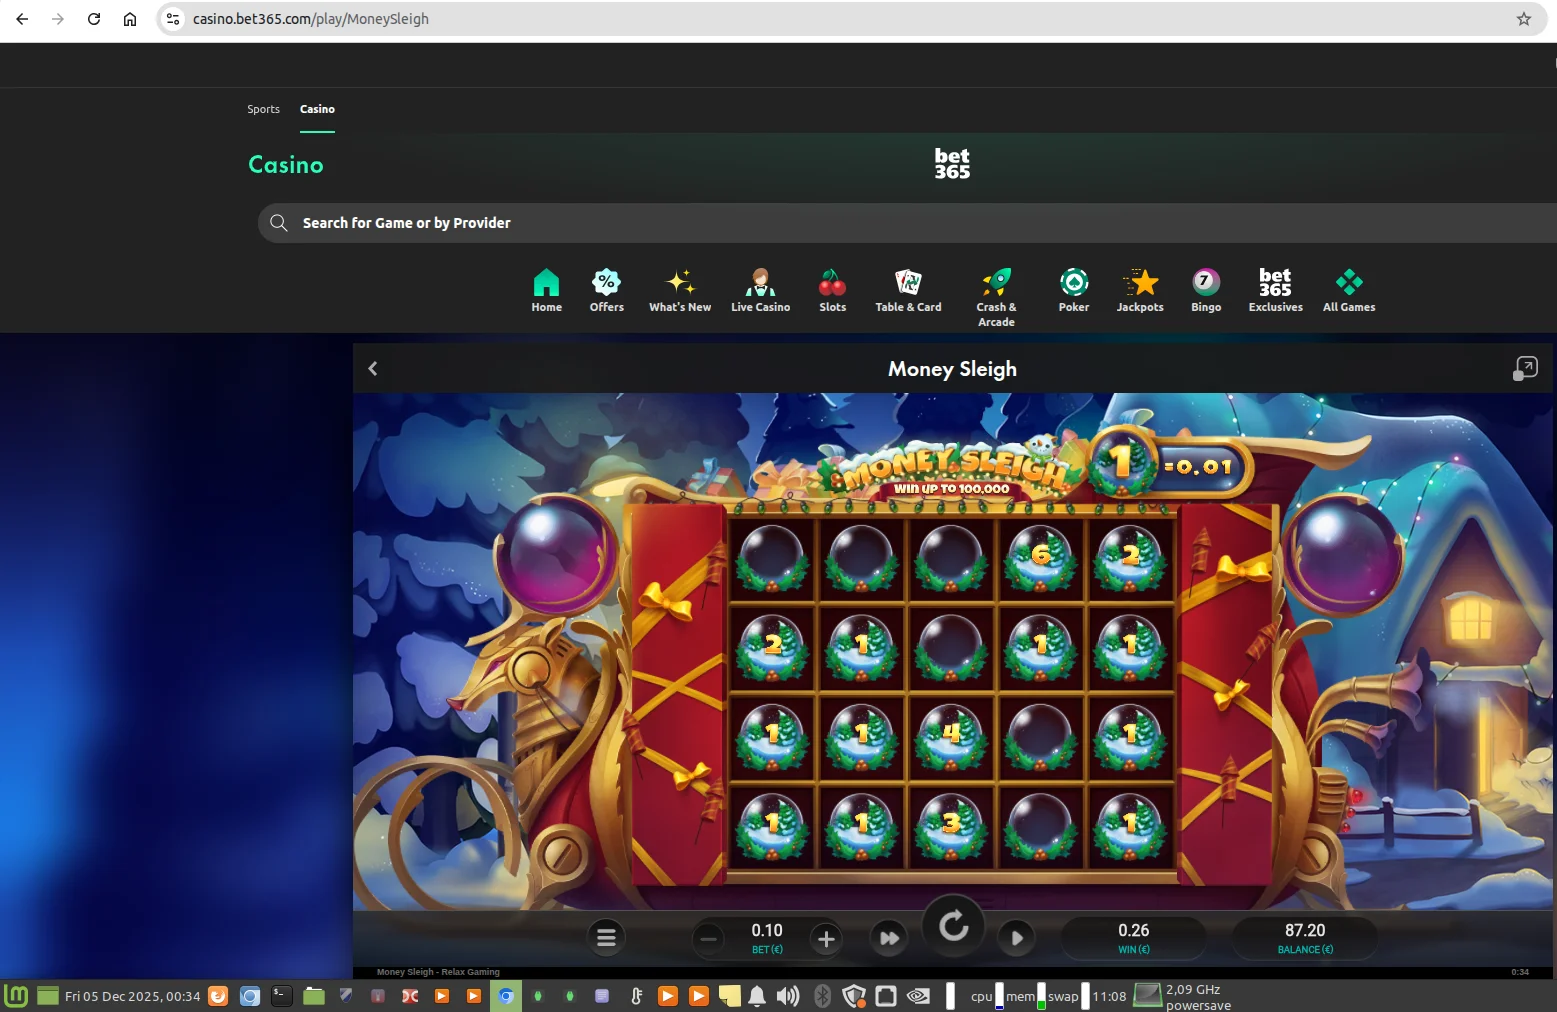The width and height of the screenshot is (1557, 1012).
Task: Open site information in address bar
Action: 173,19
